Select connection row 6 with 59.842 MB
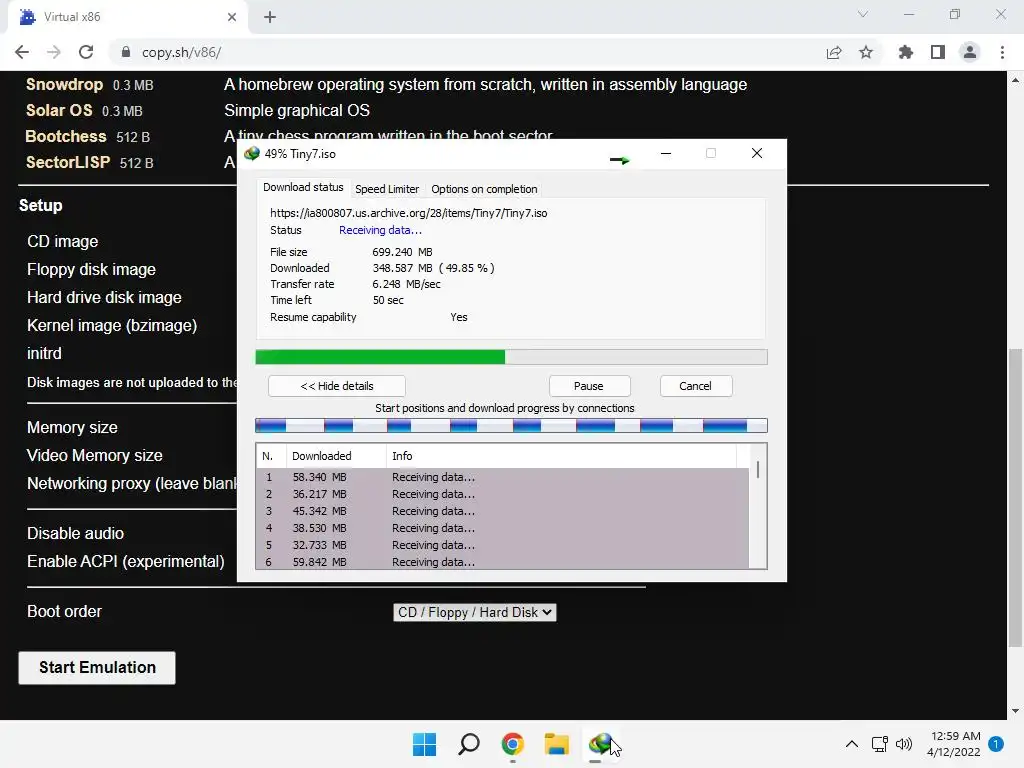 point(502,562)
